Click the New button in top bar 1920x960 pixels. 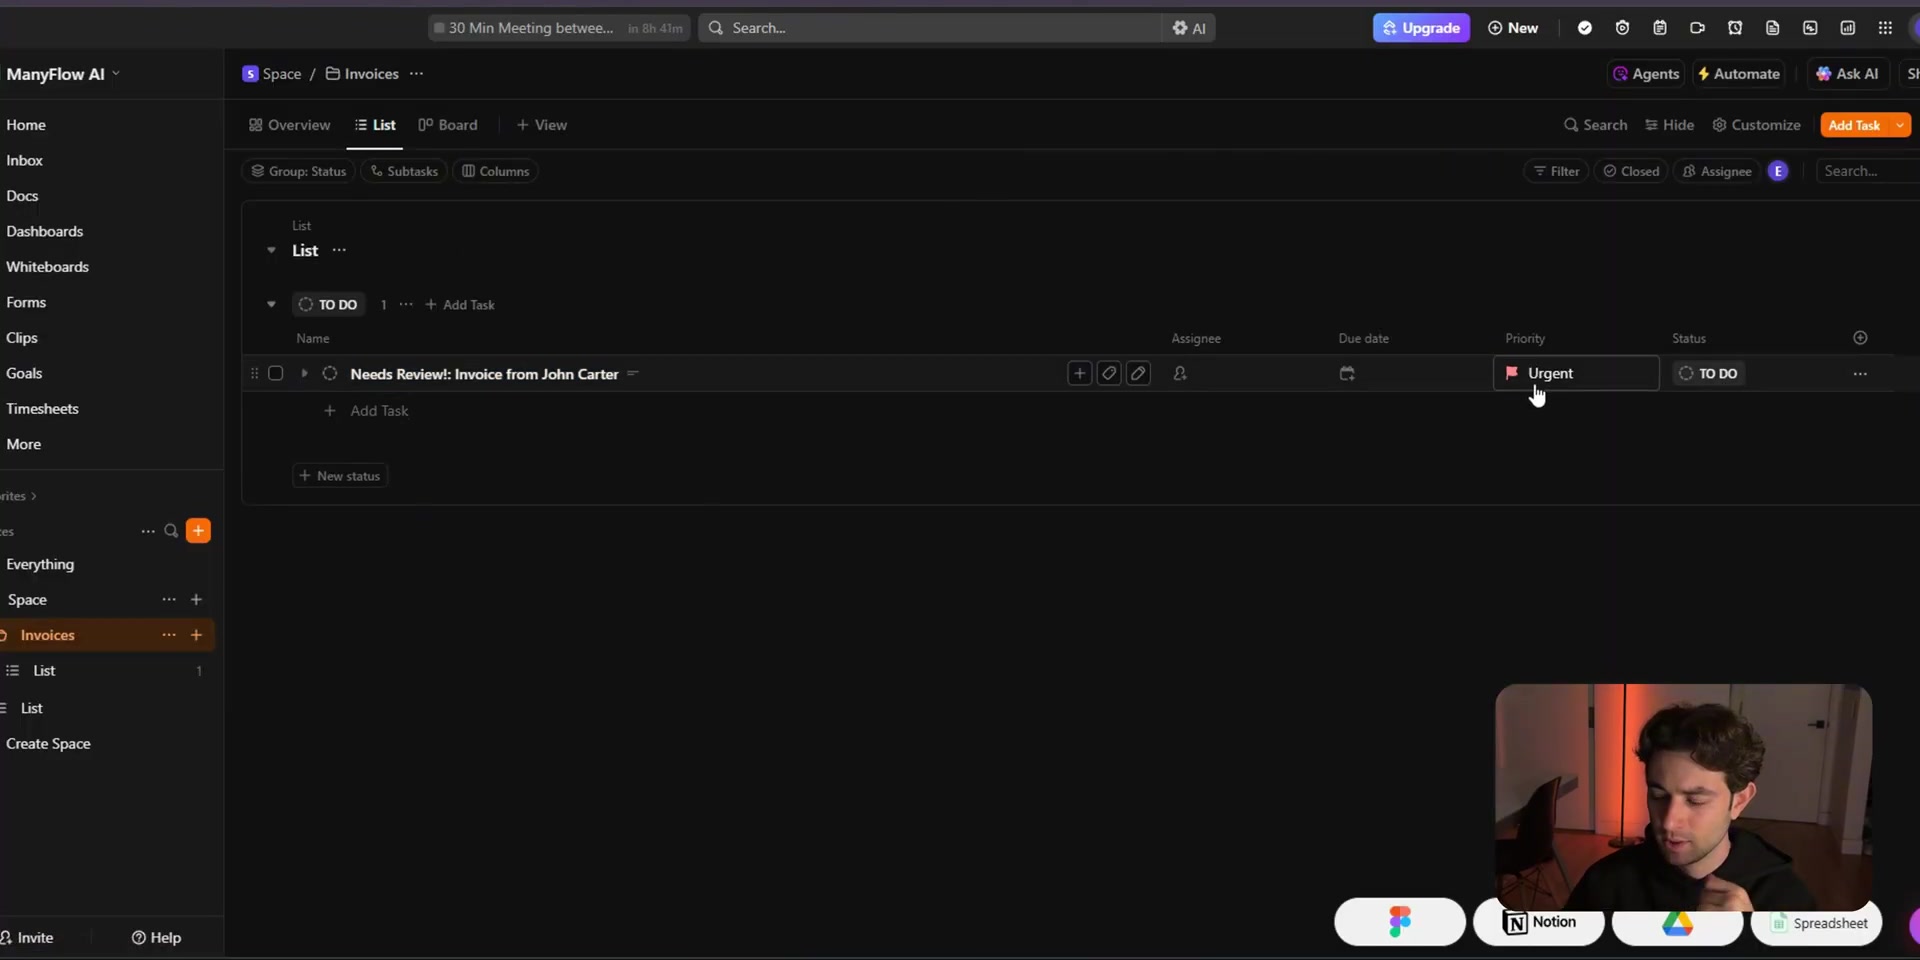[1513, 28]
